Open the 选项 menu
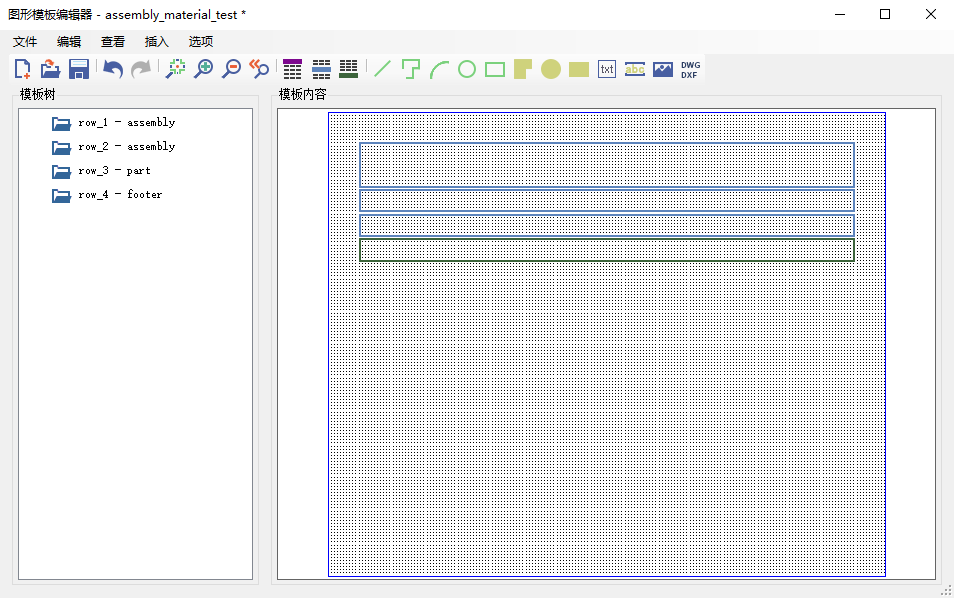Screen dimensions: 954x598 coord(200,41)
